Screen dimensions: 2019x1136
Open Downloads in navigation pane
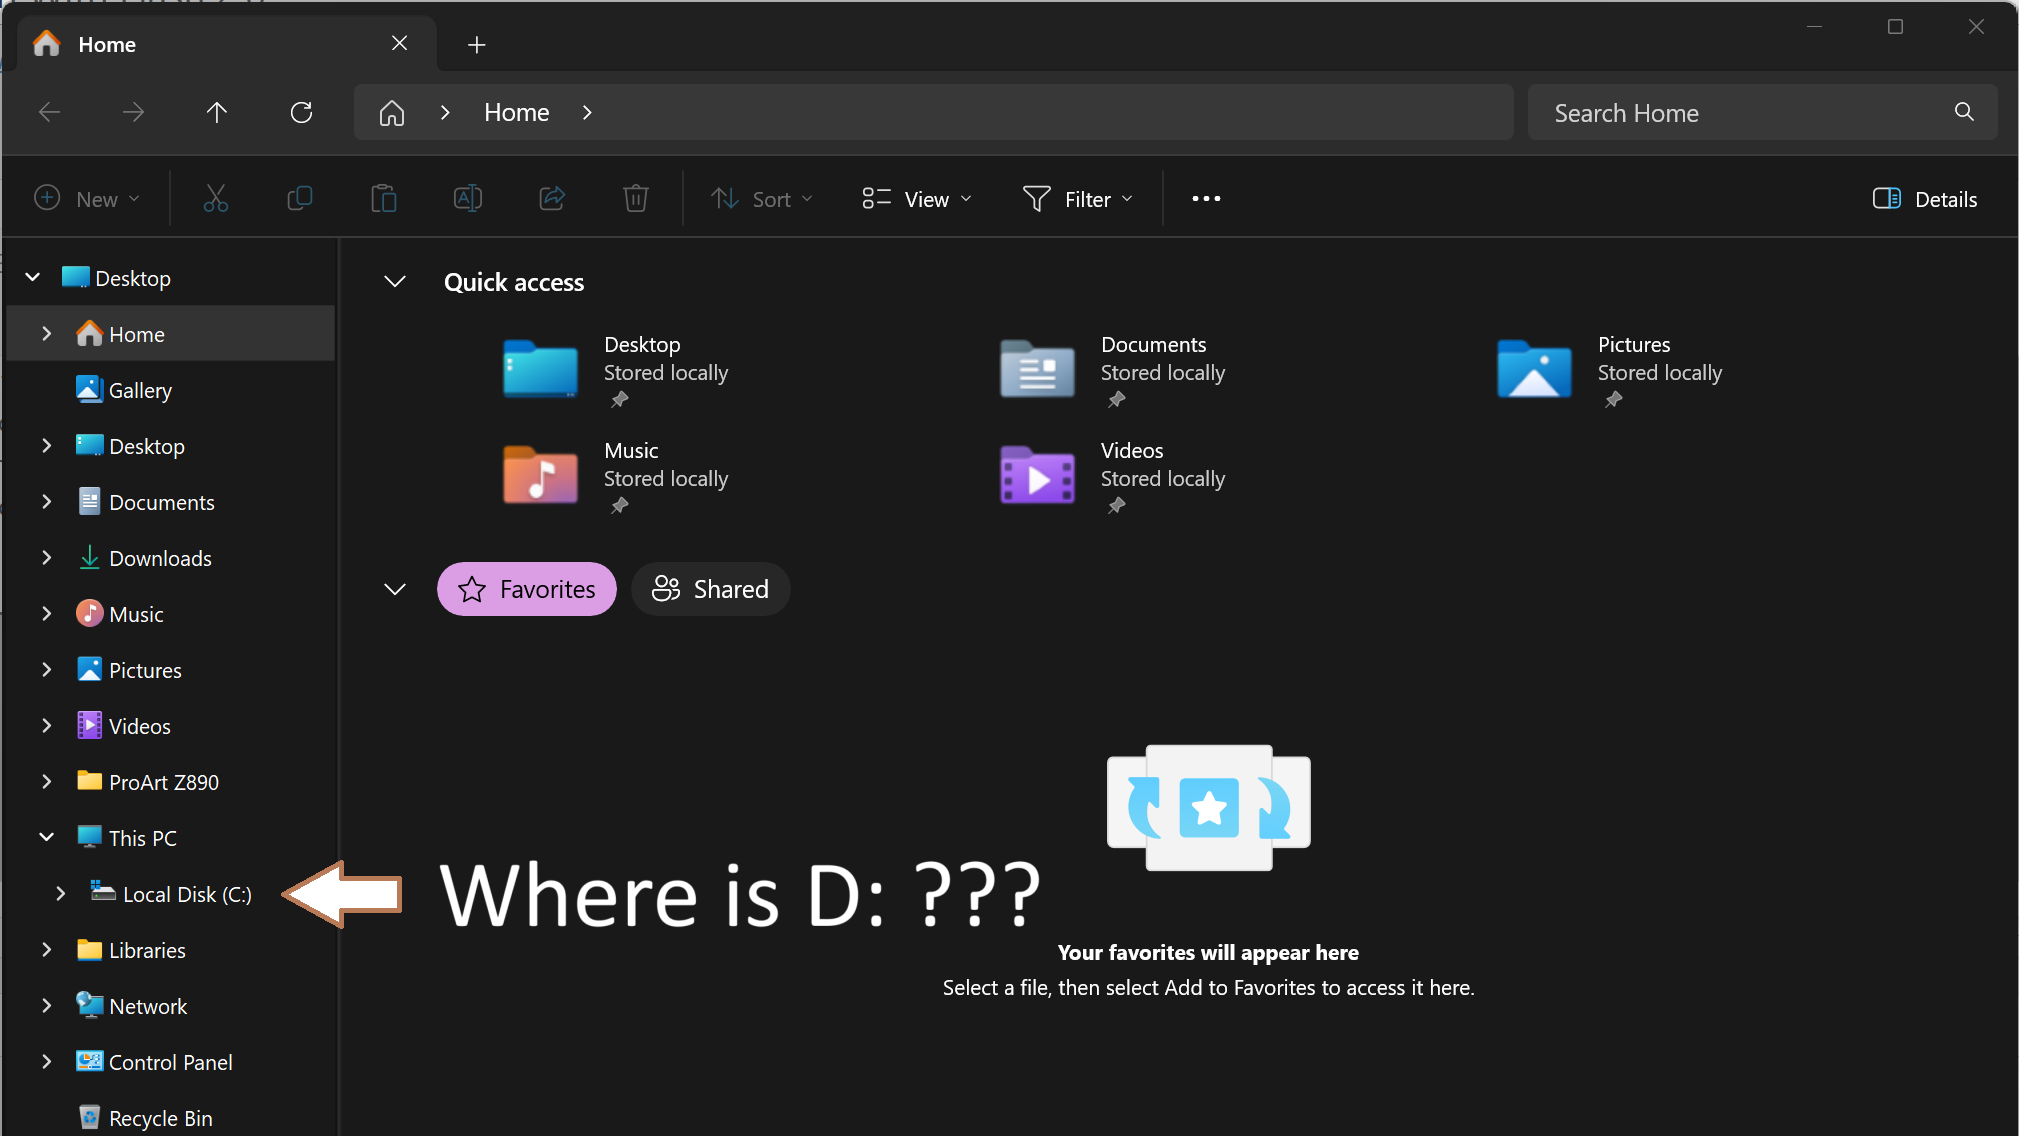click(160, 558)
